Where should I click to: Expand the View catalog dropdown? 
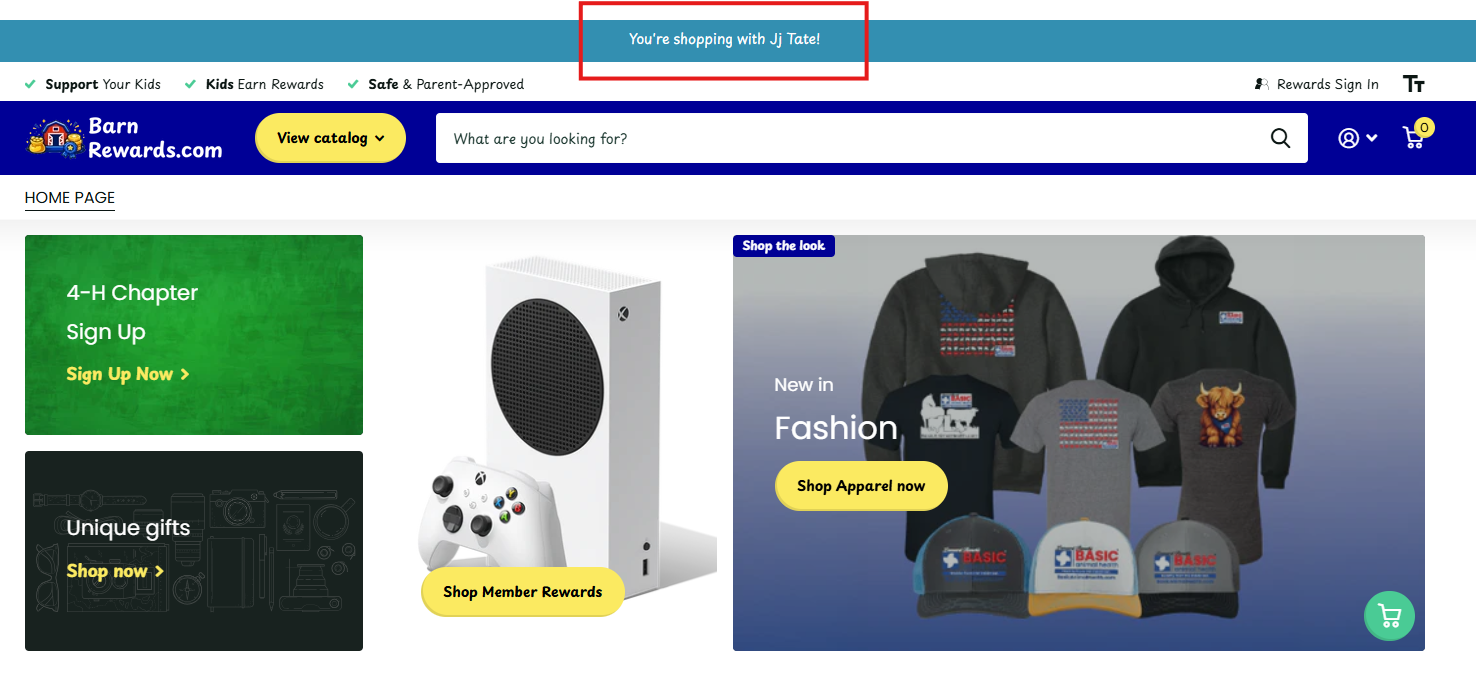coord(330,138)
